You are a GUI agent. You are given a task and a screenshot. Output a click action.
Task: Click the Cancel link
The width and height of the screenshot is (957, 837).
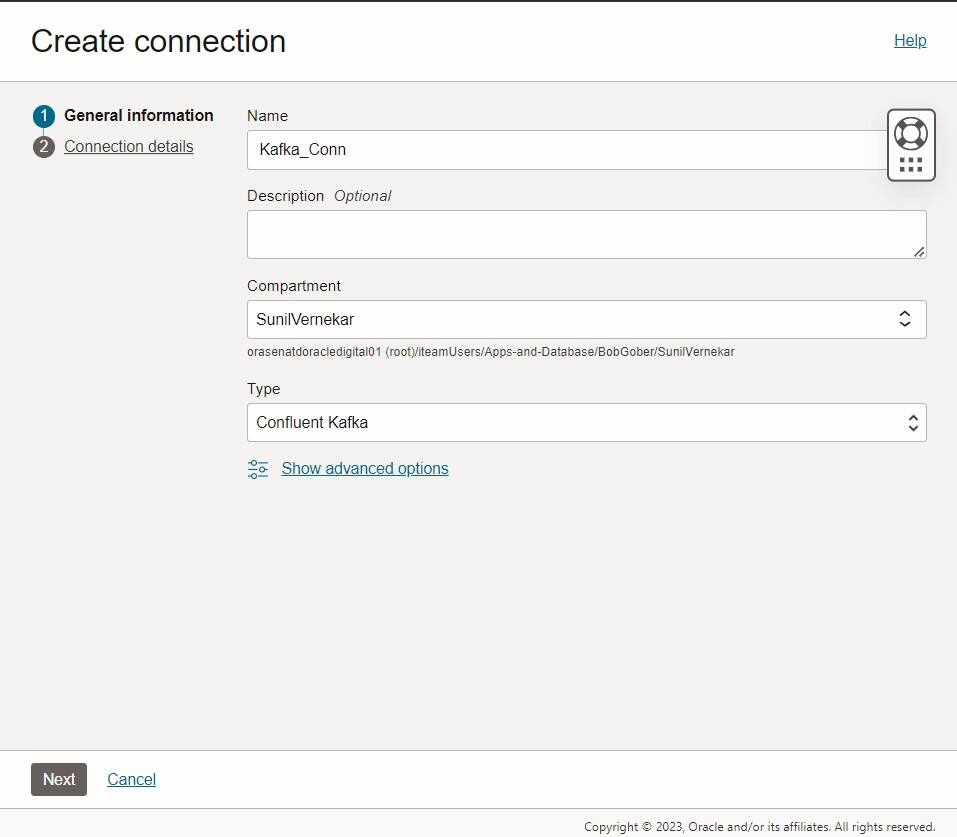132,780
